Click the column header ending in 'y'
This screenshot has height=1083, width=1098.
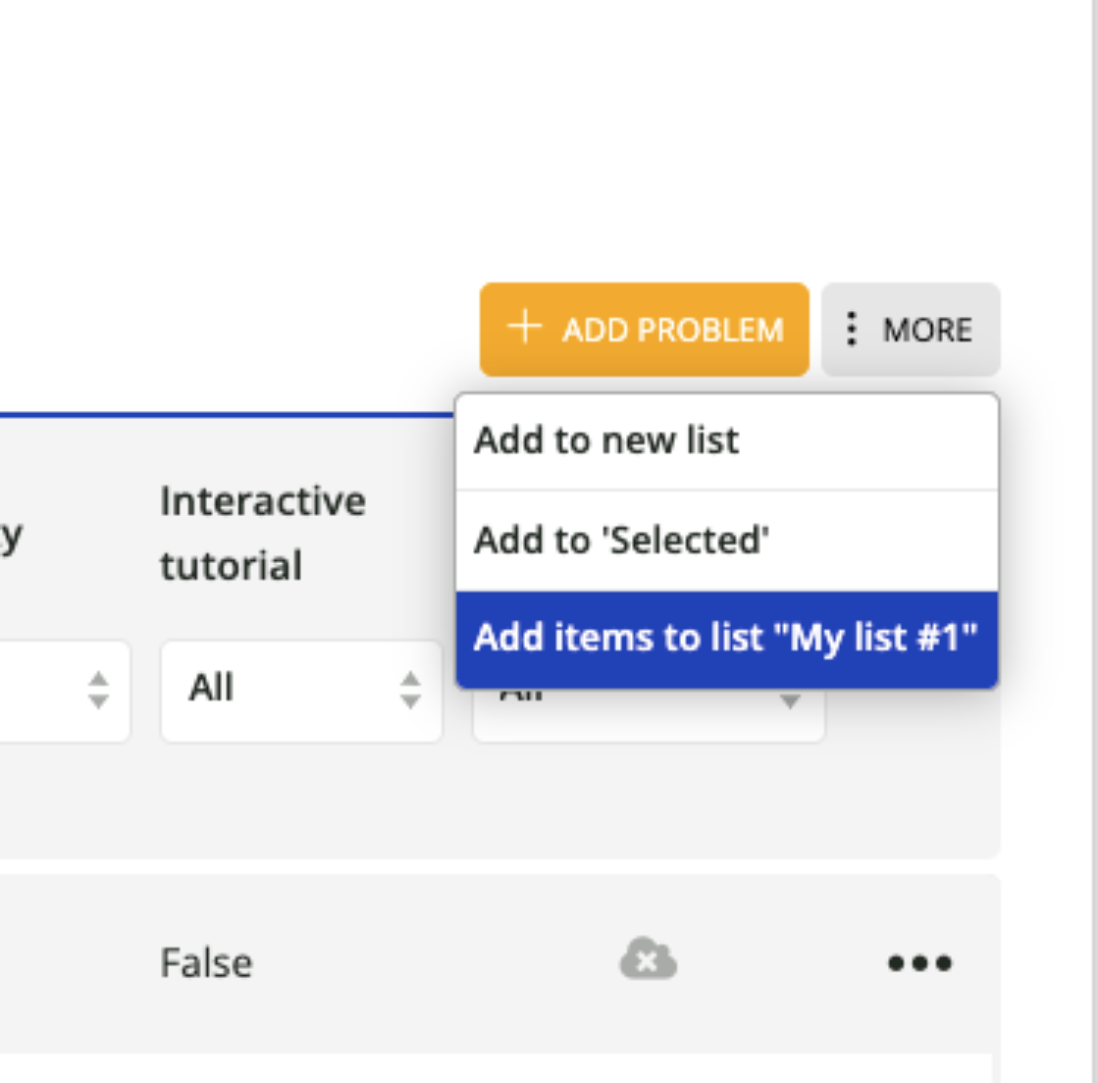pos(11,538)
